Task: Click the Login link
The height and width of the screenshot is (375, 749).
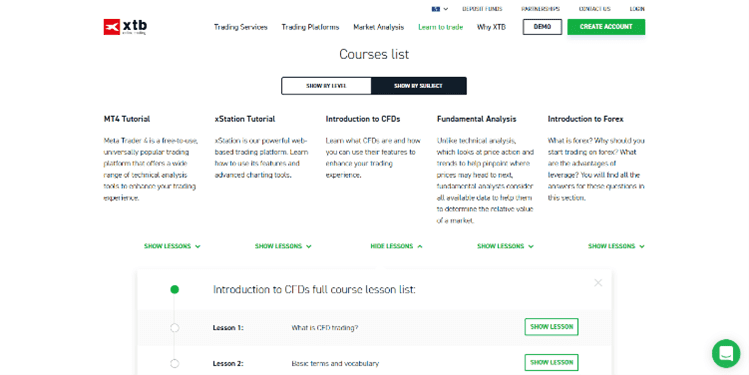Action: [637, 9]
